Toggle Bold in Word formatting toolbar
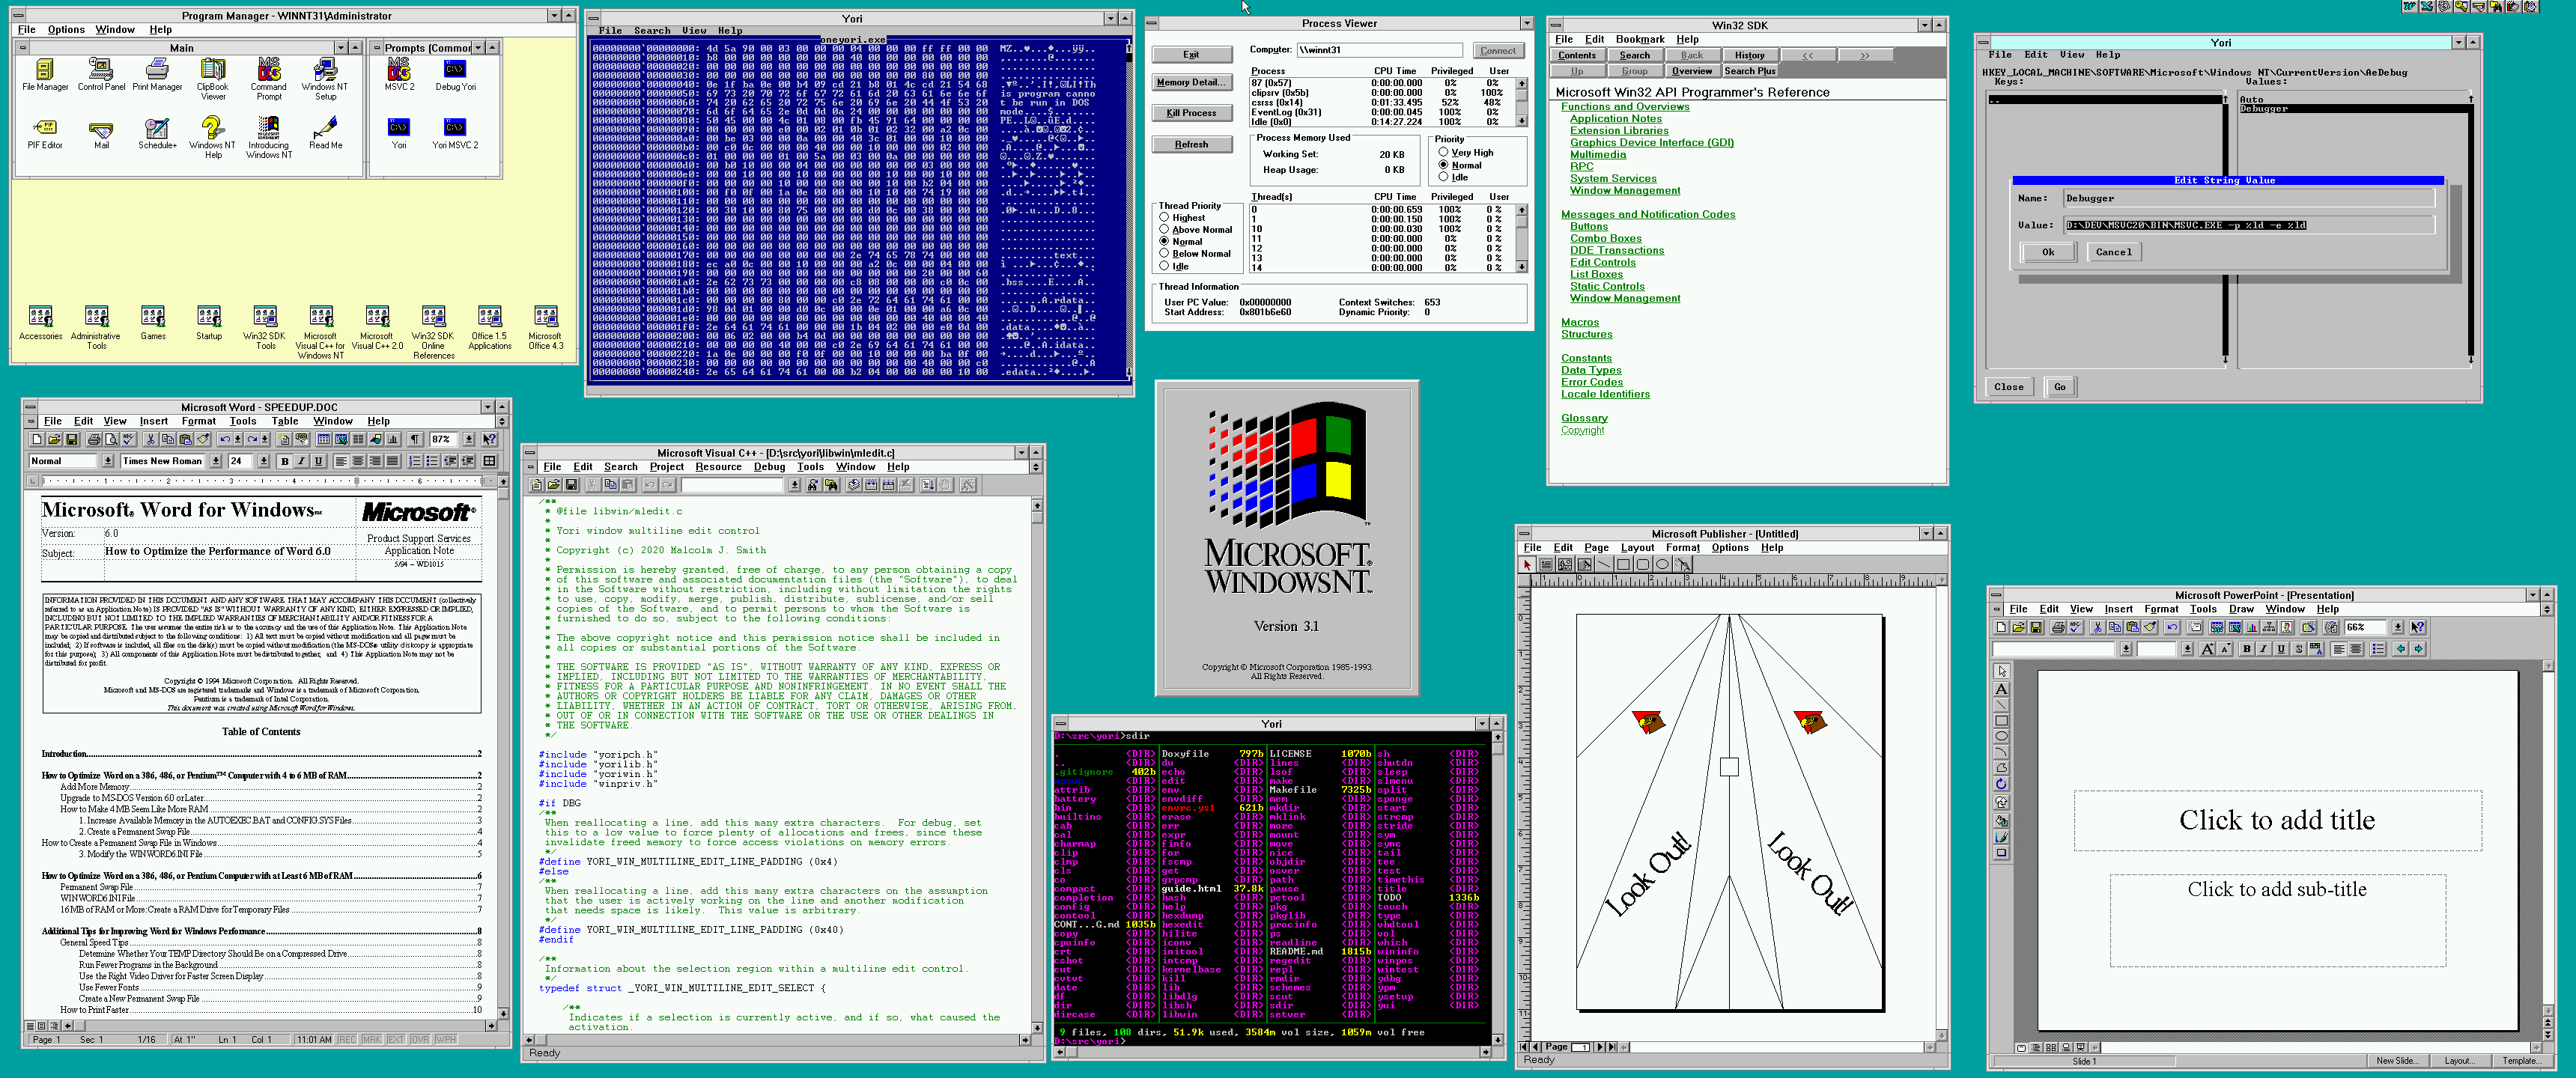2576x1078 pixels. (285, 461)
